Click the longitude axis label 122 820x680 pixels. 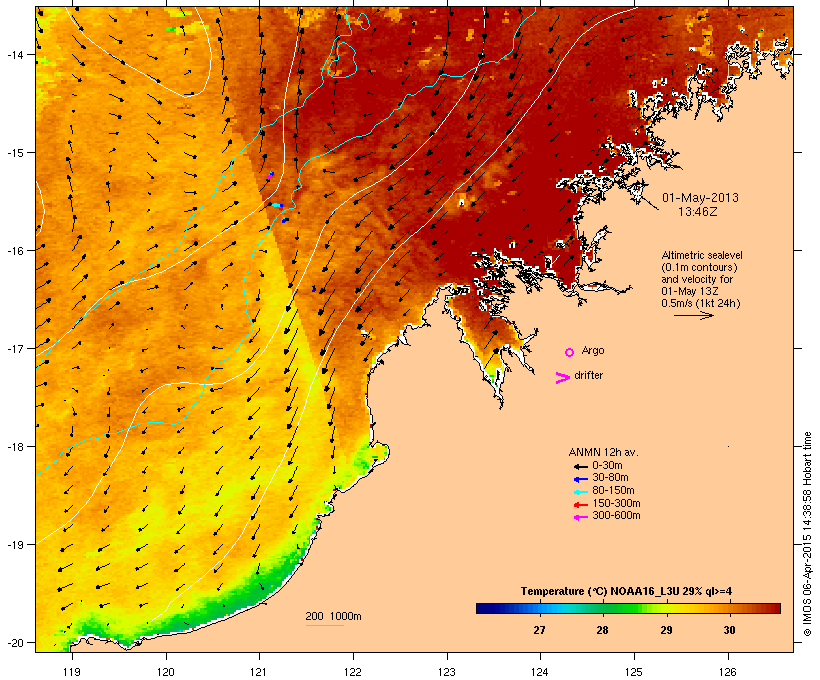point(353,672)
